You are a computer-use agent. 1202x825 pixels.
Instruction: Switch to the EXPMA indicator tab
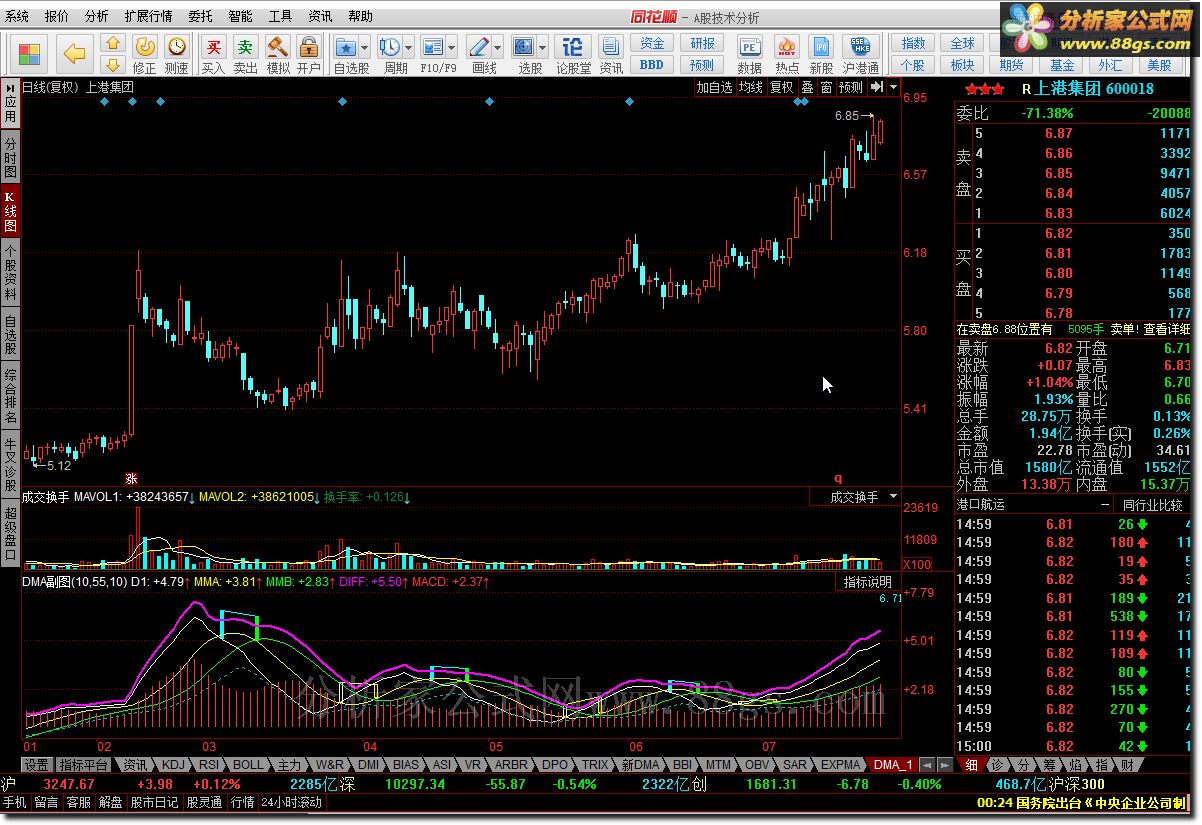[x=841, y=764]
